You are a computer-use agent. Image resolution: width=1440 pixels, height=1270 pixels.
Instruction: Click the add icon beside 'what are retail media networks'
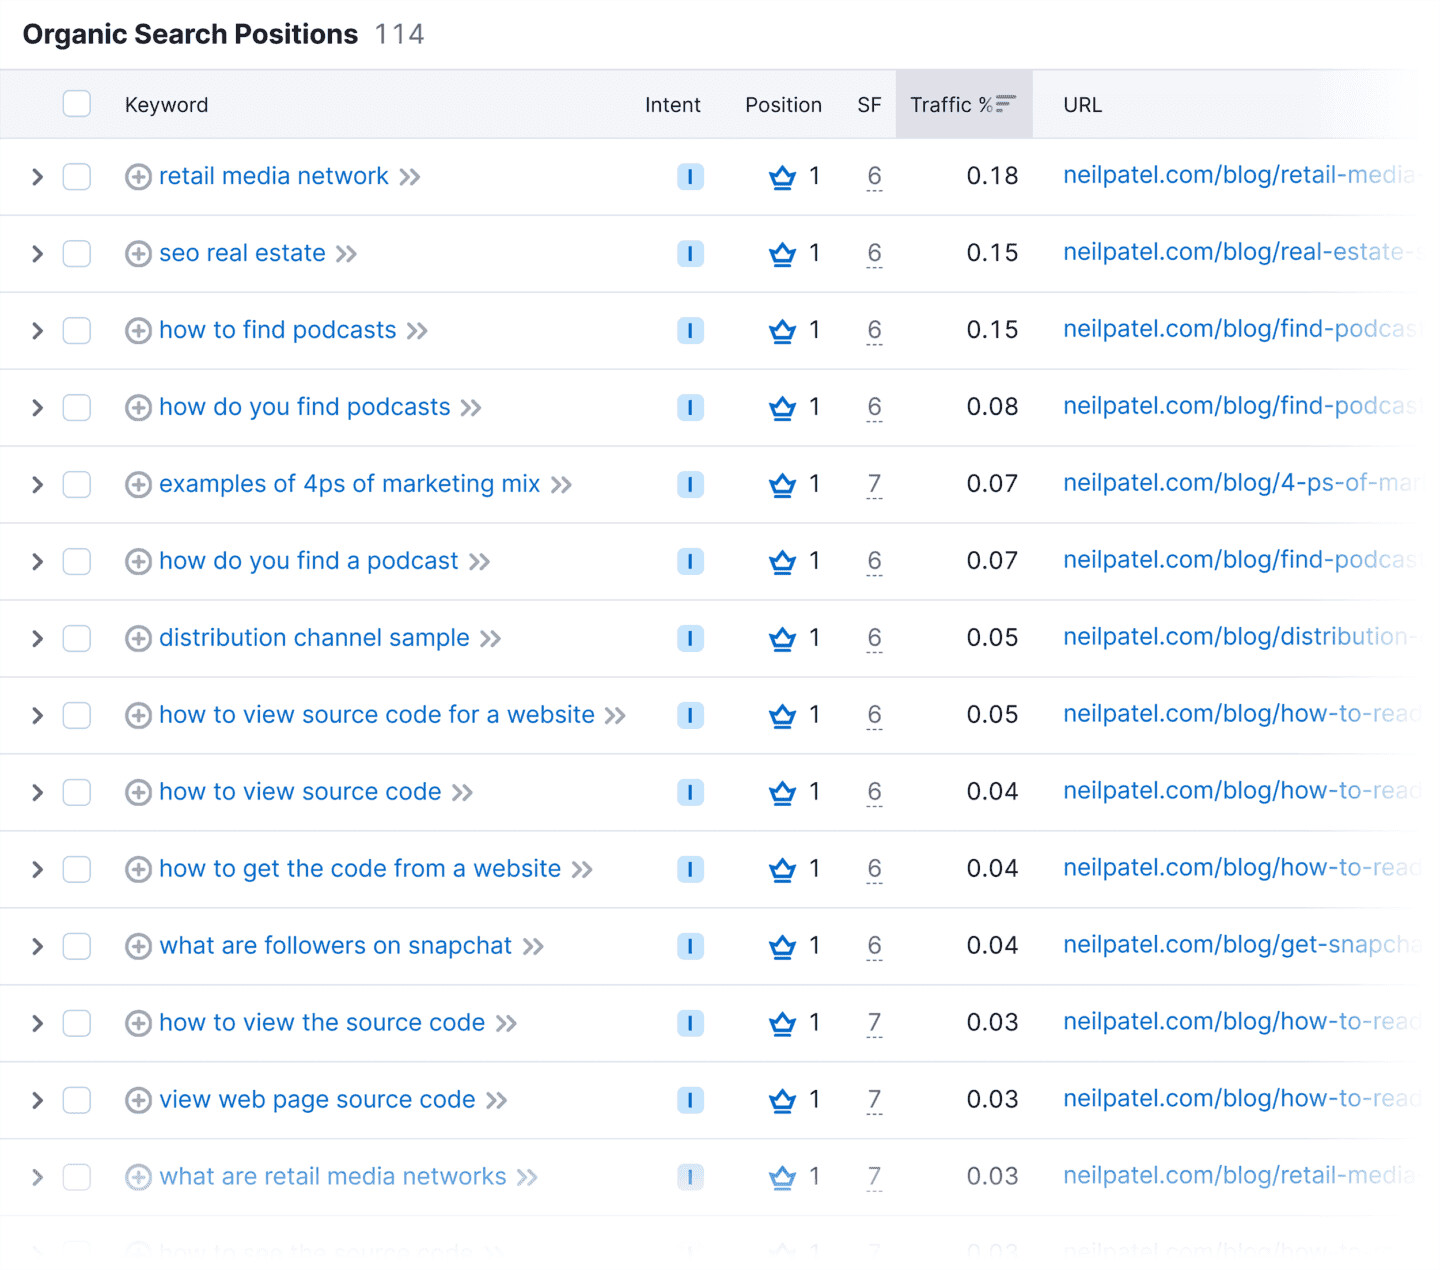(138, 1178)
